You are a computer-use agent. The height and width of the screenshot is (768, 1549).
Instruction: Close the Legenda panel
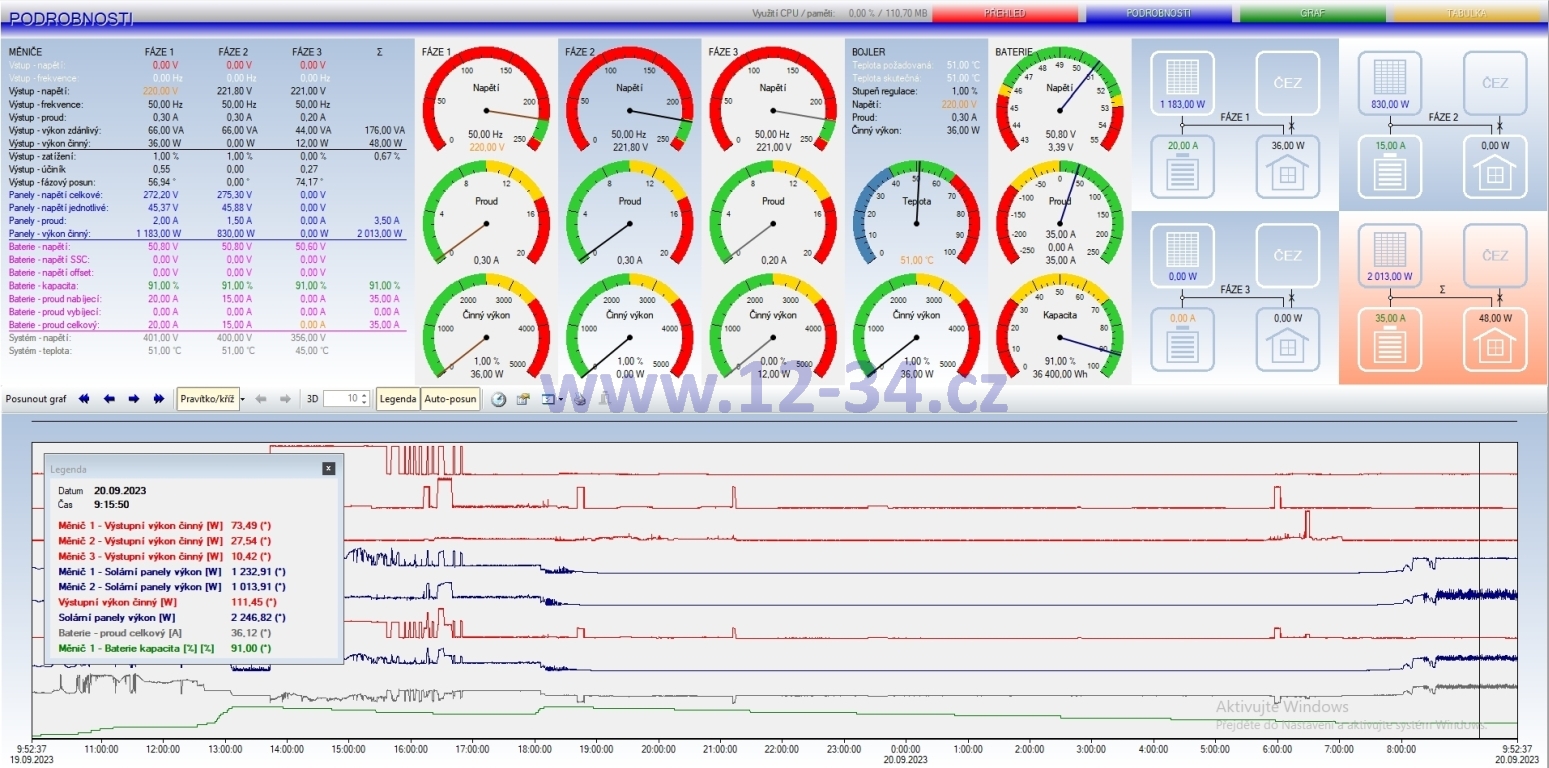pos(328,468)
